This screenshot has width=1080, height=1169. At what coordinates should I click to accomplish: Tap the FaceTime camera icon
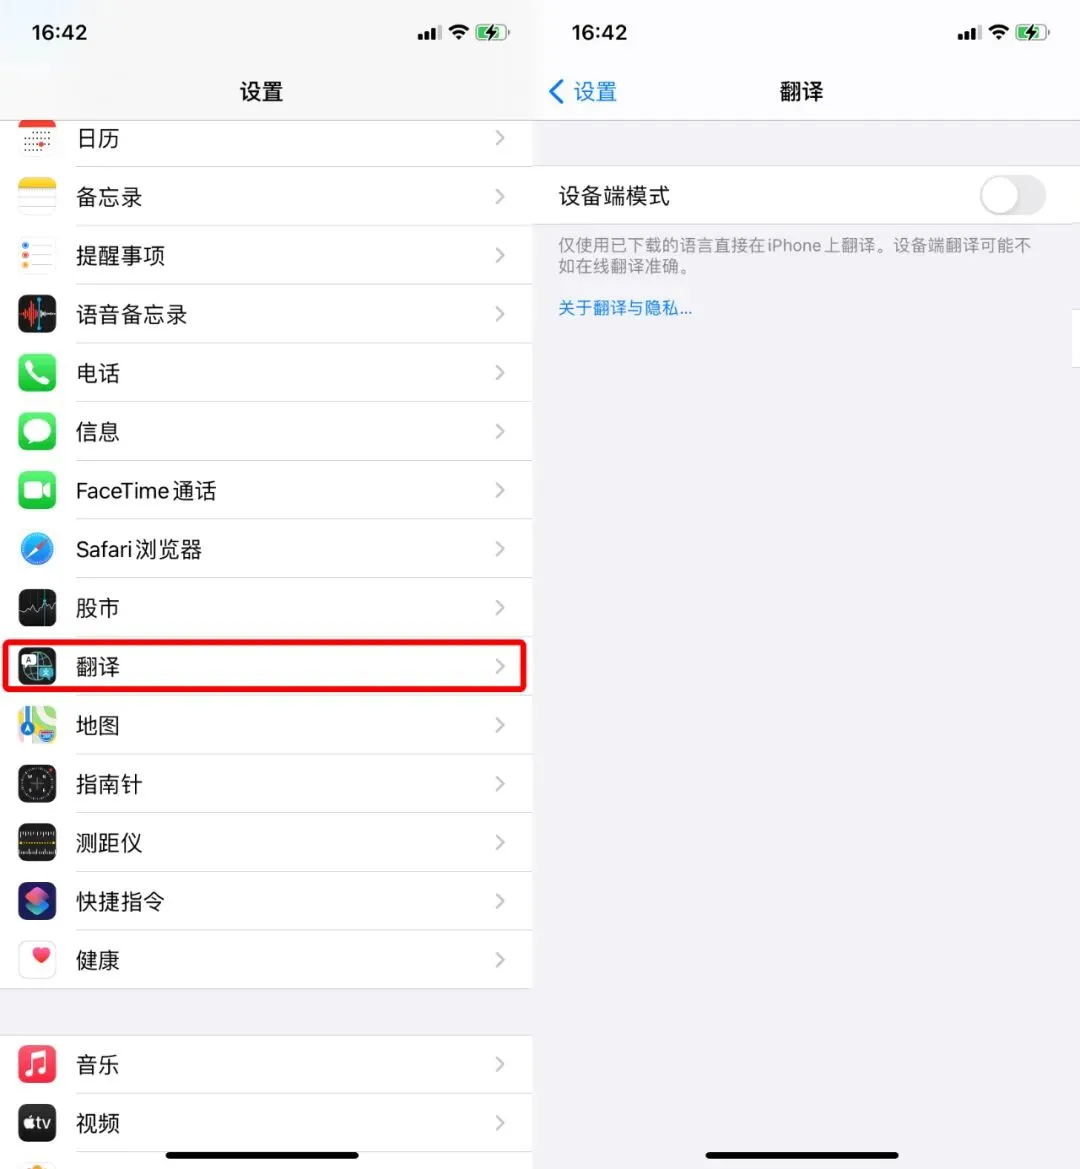pyautogui.click(x=37, y=491)
